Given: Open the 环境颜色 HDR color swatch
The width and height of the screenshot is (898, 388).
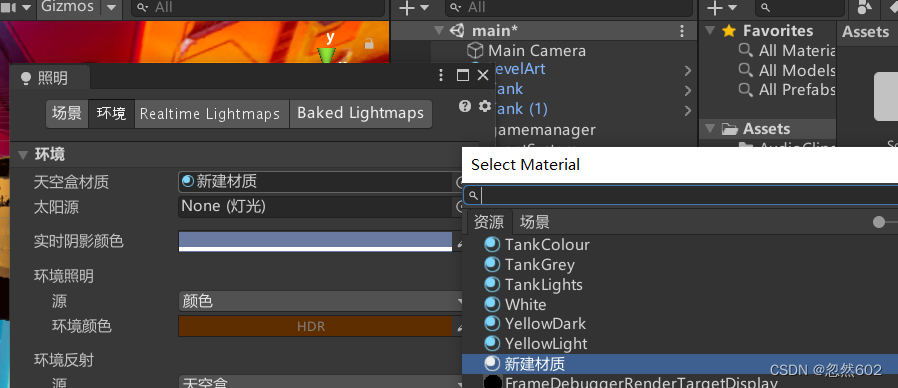Looking at the screenshot, I should [316, 326].
